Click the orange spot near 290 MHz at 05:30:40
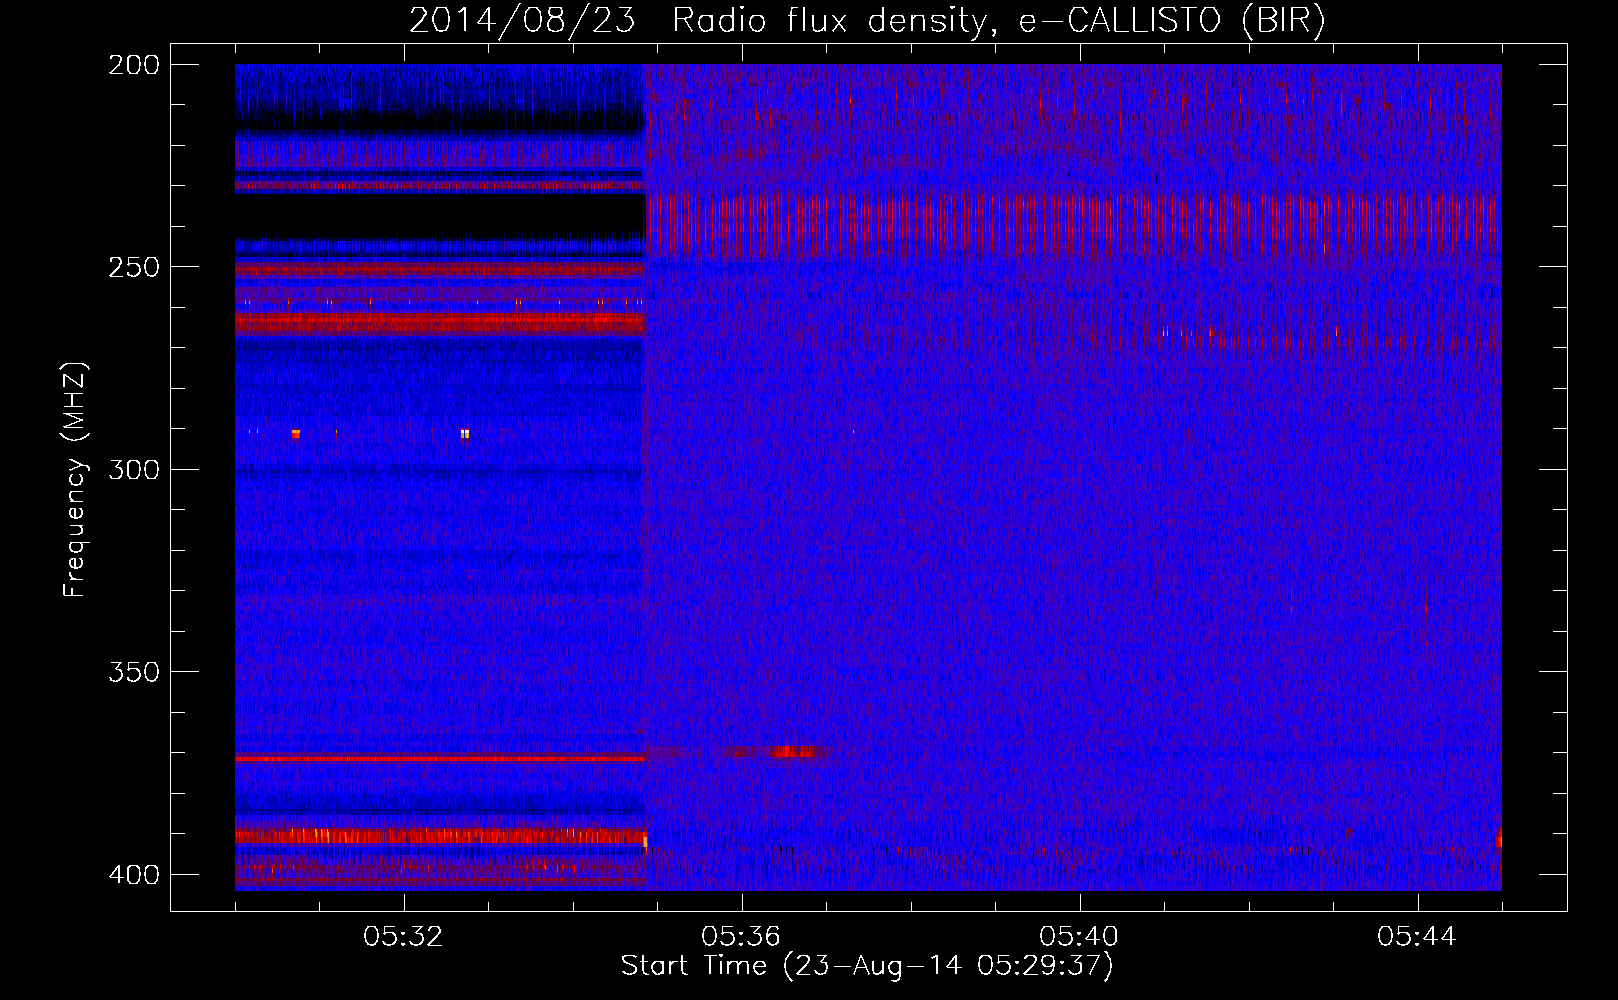Screen dimensions: 1618x1000 click(x=296, y=434)
